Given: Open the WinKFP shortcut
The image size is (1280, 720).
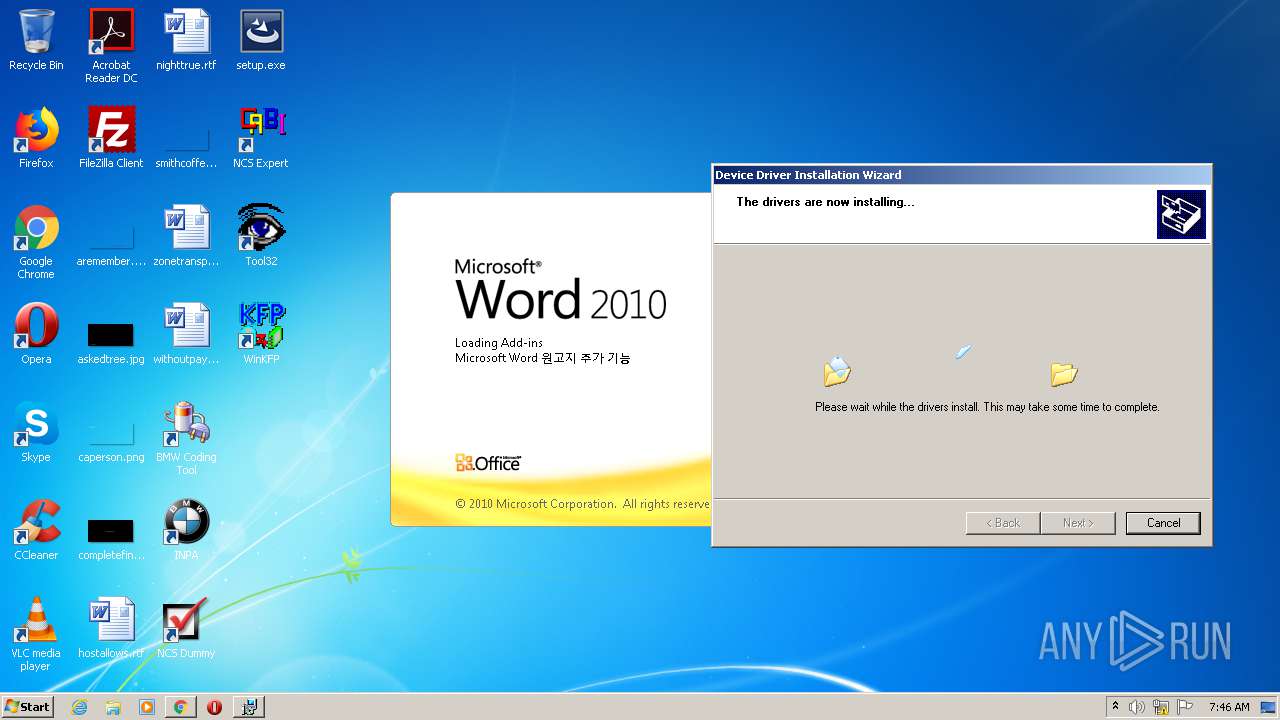Looking at the screenshot, I should pyautogui.click(x=261, y=334).
